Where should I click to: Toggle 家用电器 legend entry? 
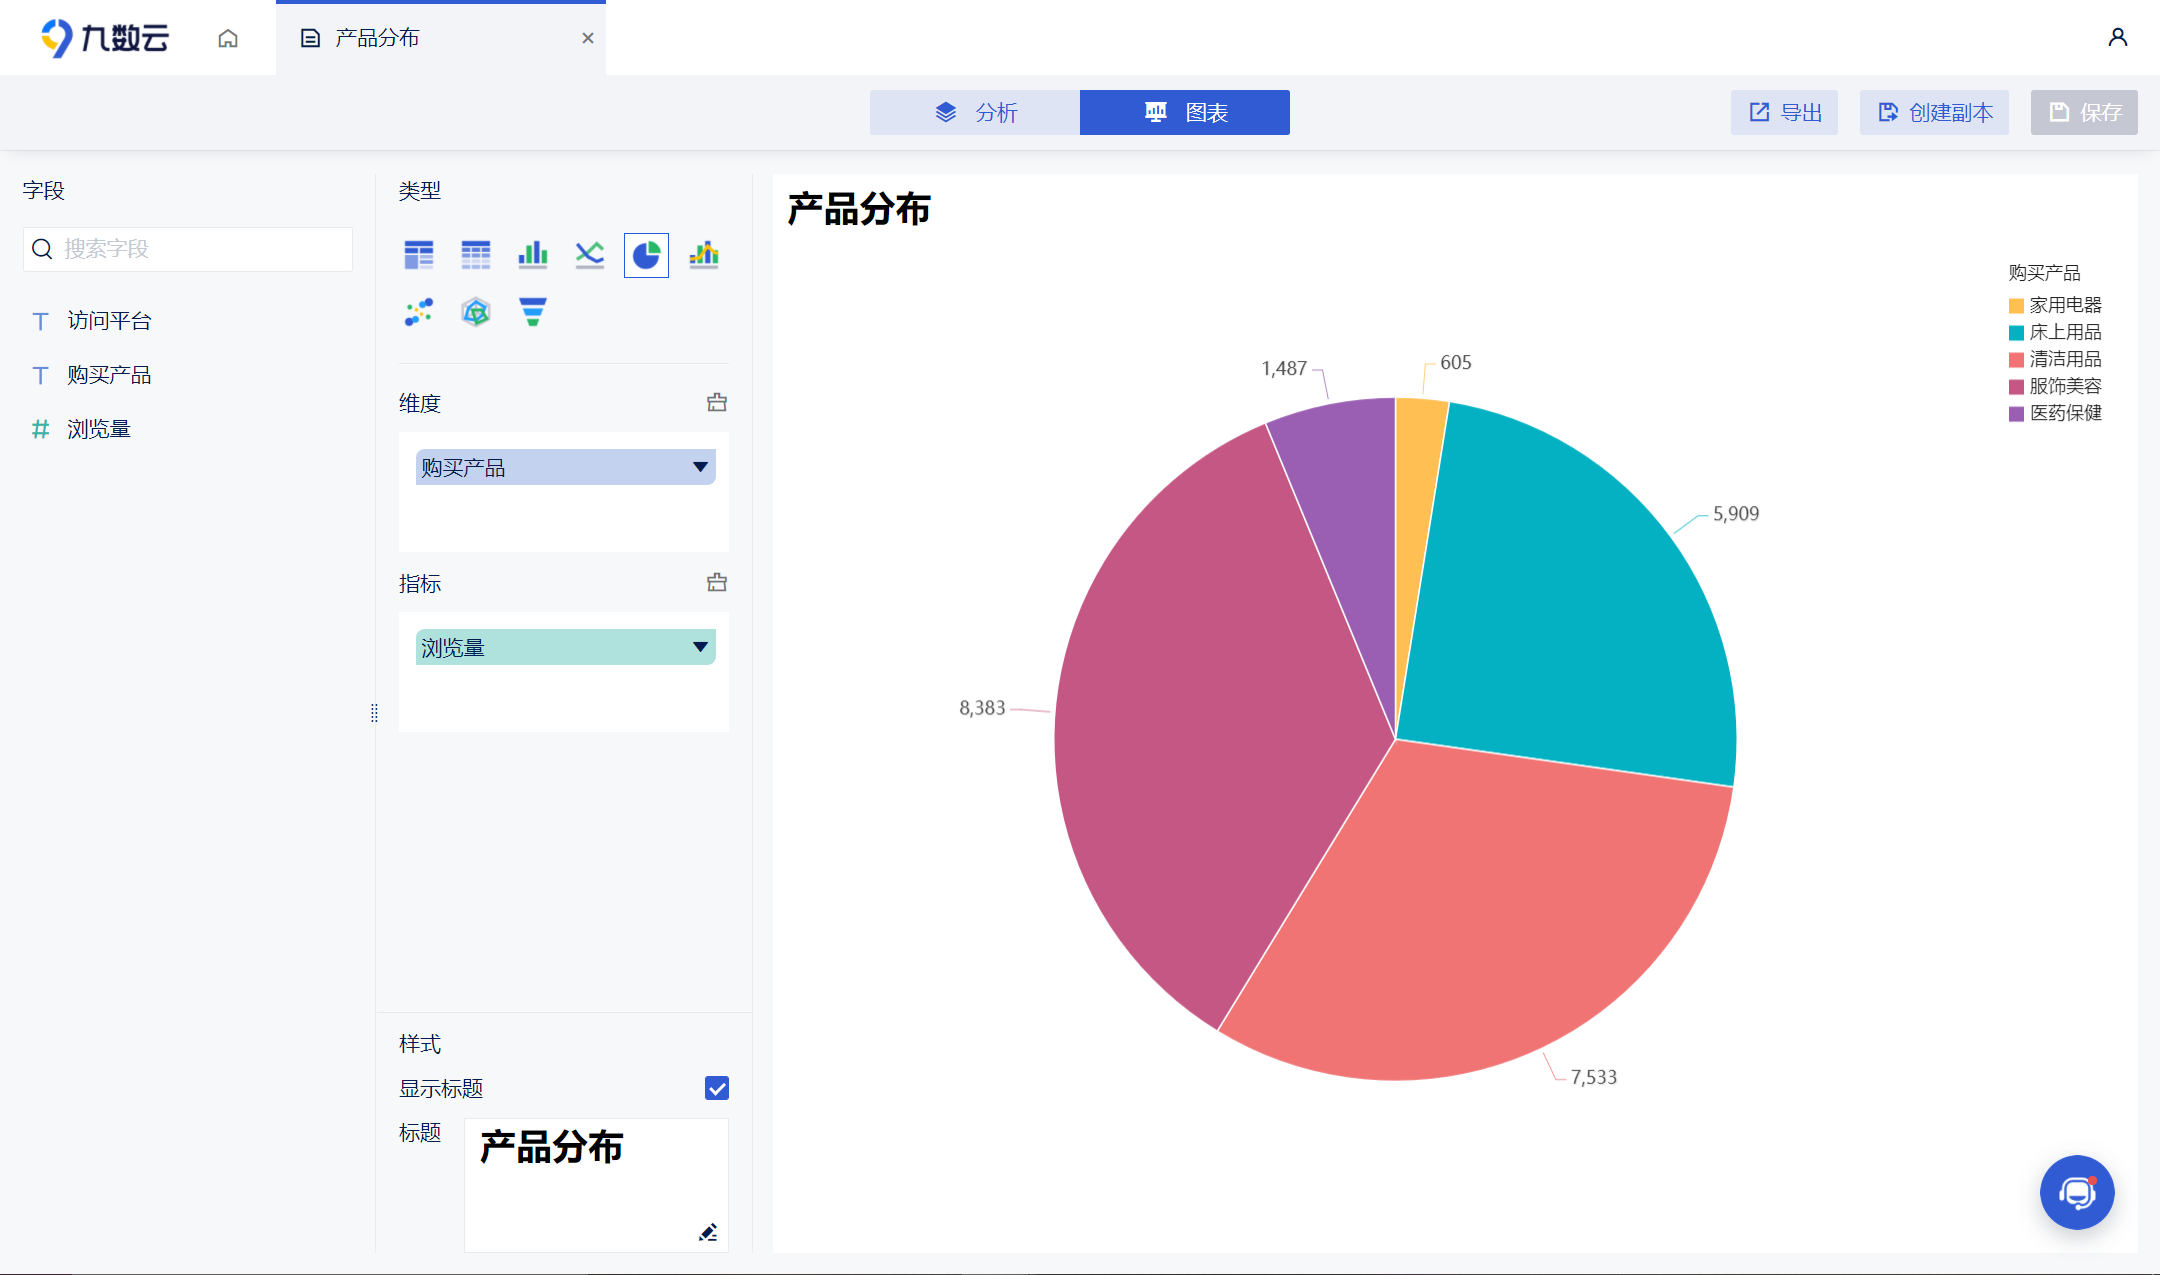click(x=2055, y=305)
